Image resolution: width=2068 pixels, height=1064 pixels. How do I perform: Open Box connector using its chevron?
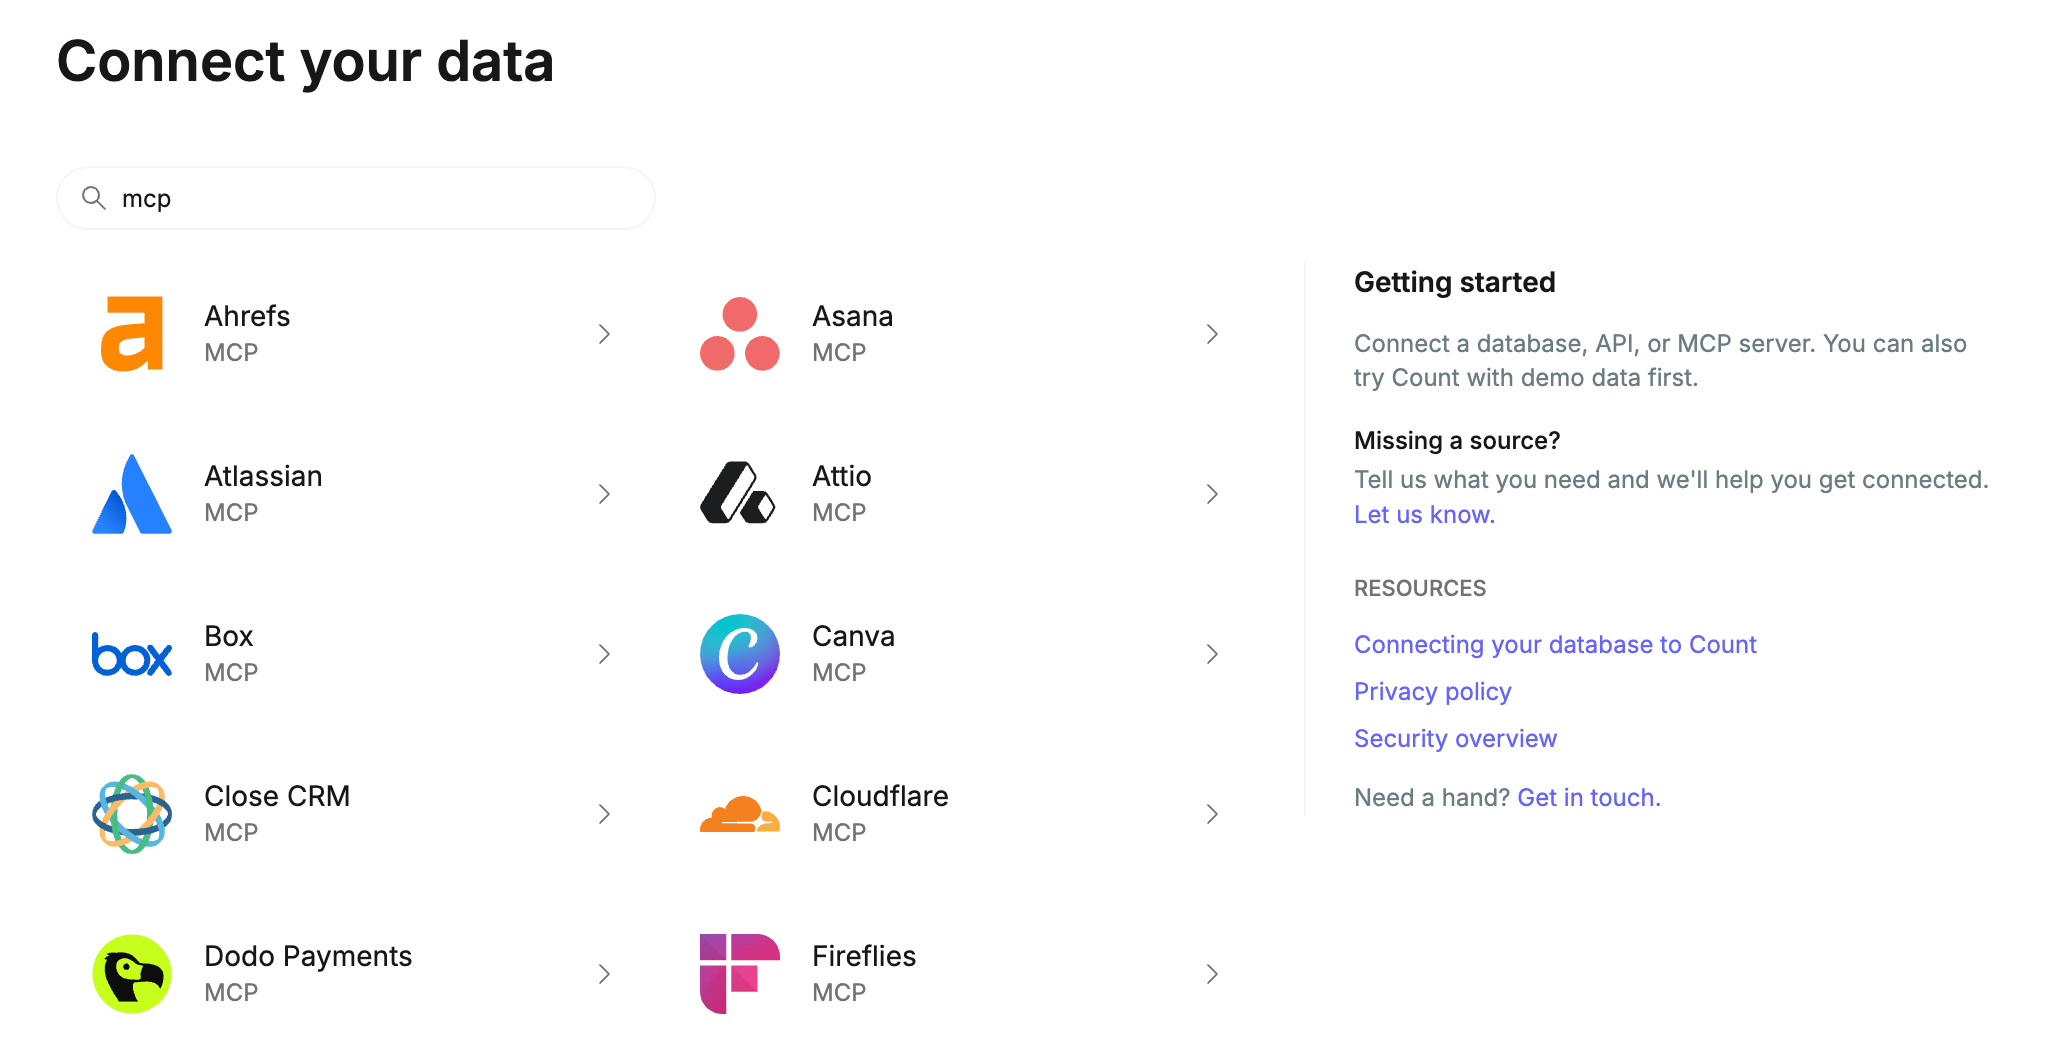(x=604, y=654)
